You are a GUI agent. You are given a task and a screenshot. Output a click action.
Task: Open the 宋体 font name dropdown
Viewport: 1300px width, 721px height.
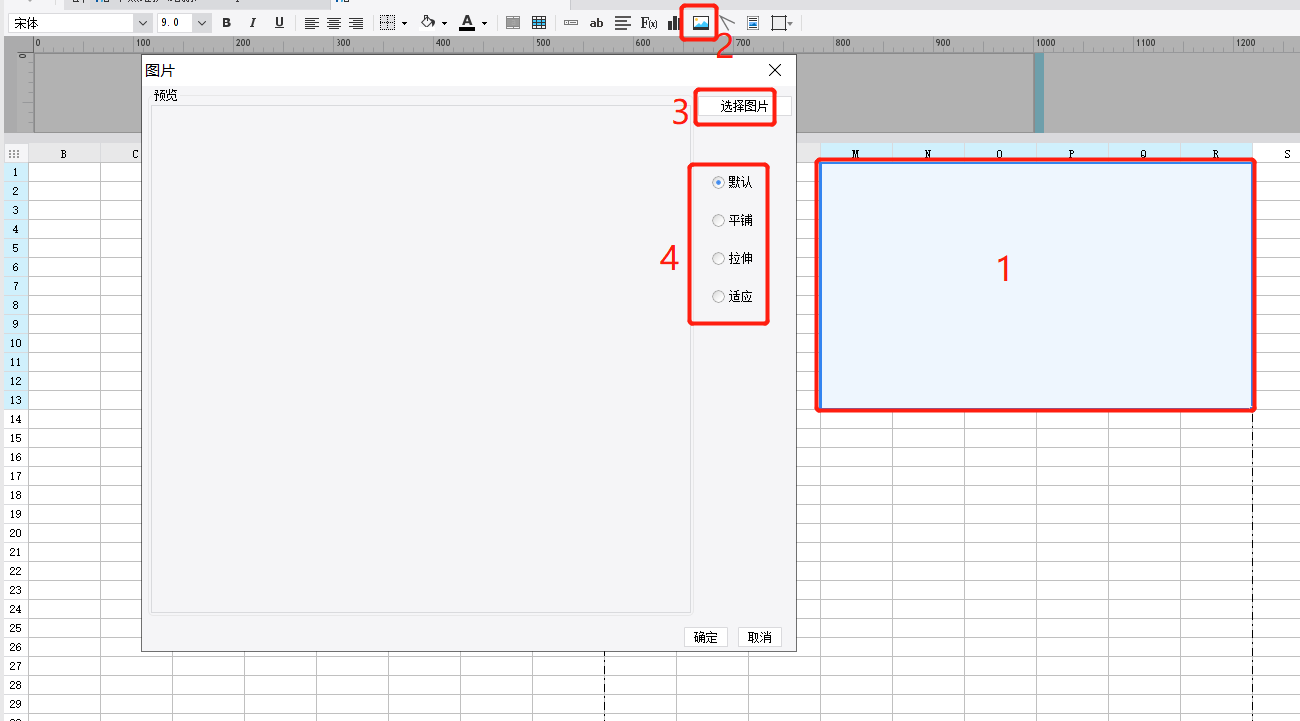[141, 23]
